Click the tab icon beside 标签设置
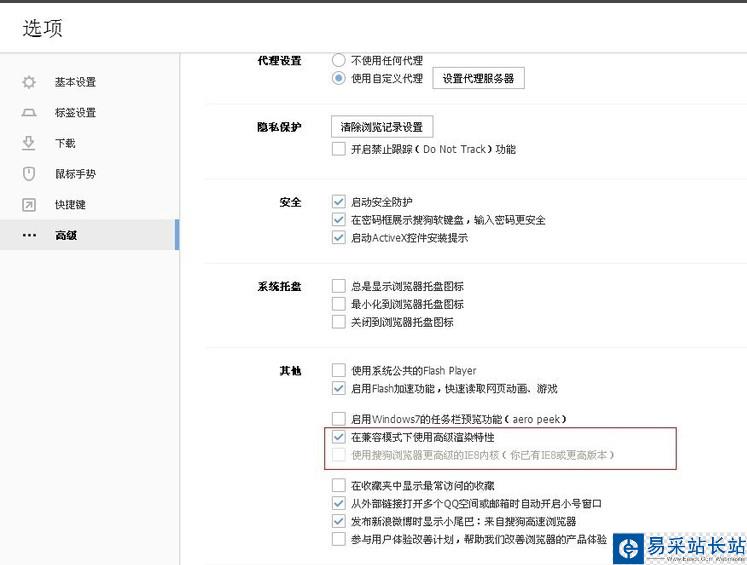The image size is (747, 565). (29, 113)
